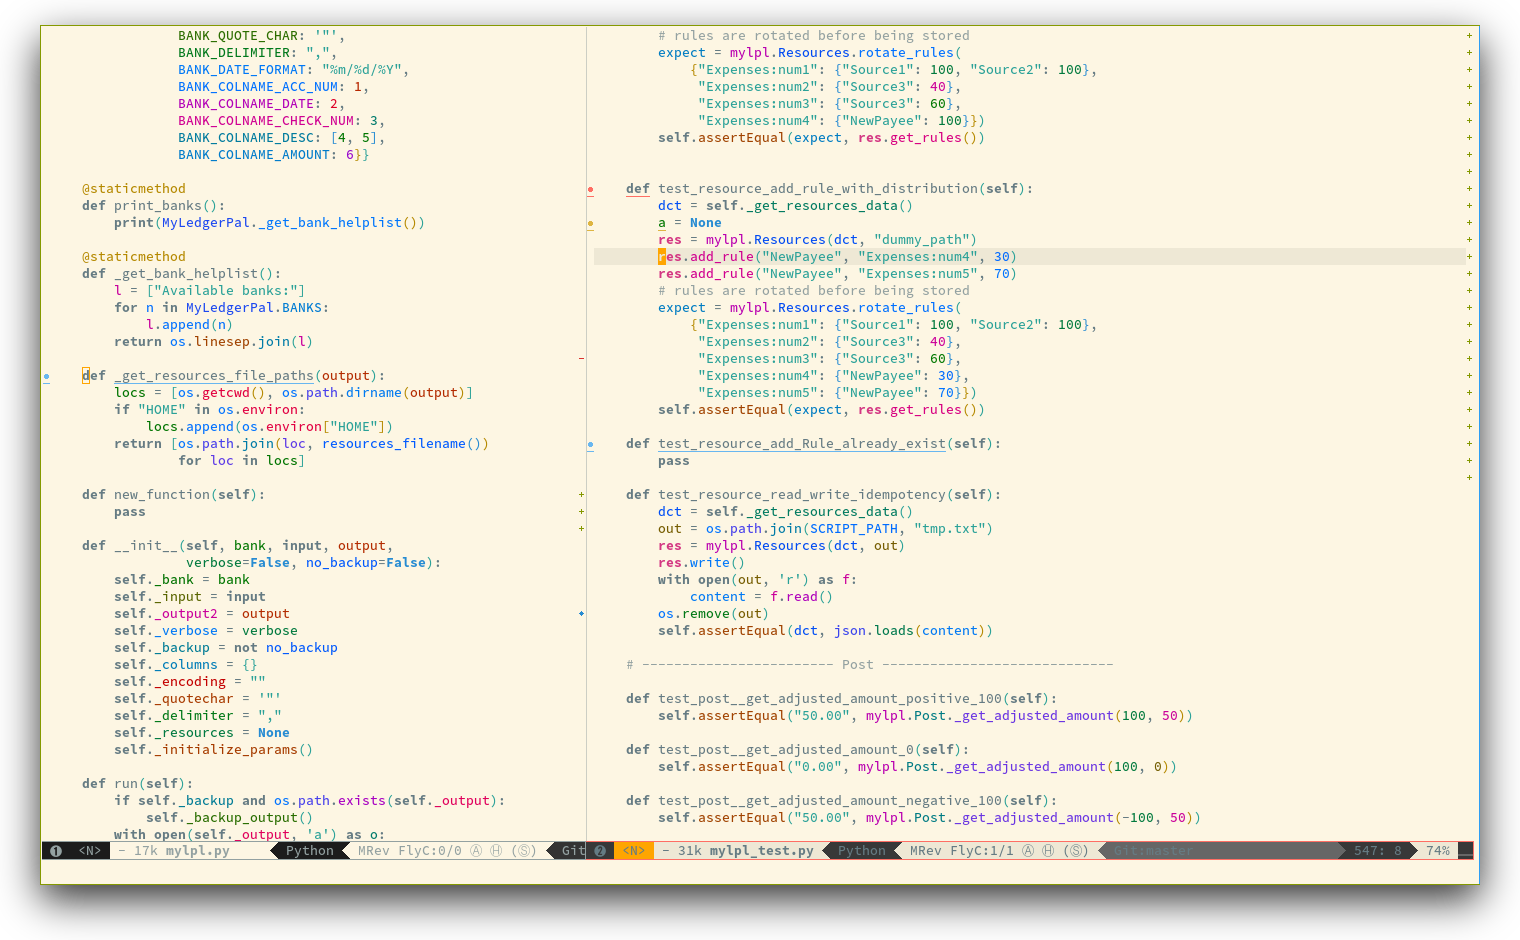
Task: Click the blue diff marker beside self._output2 line
Action: [581, 613]
